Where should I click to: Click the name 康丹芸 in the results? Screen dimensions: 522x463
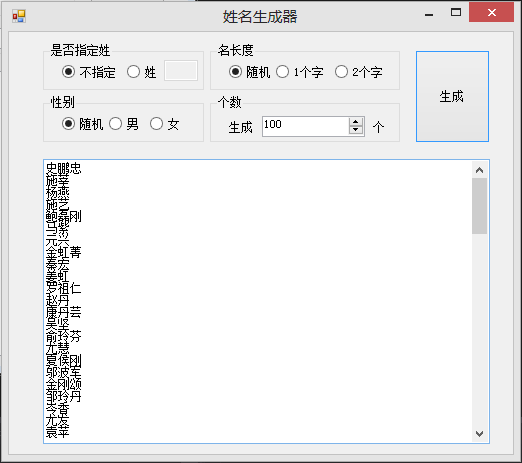pos(63,312)
